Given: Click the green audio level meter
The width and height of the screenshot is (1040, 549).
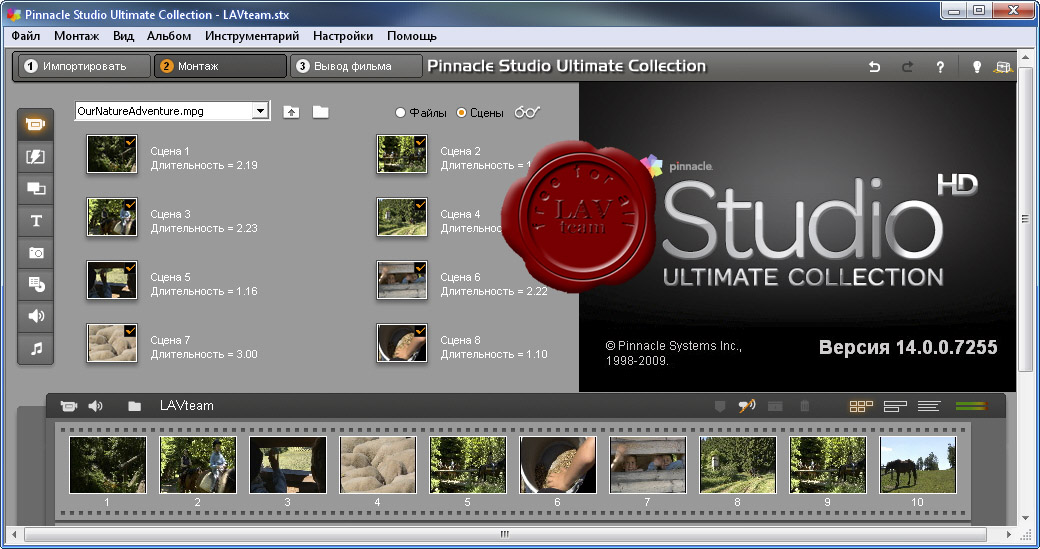Looking at the screenshot, I should pos(972,406).
